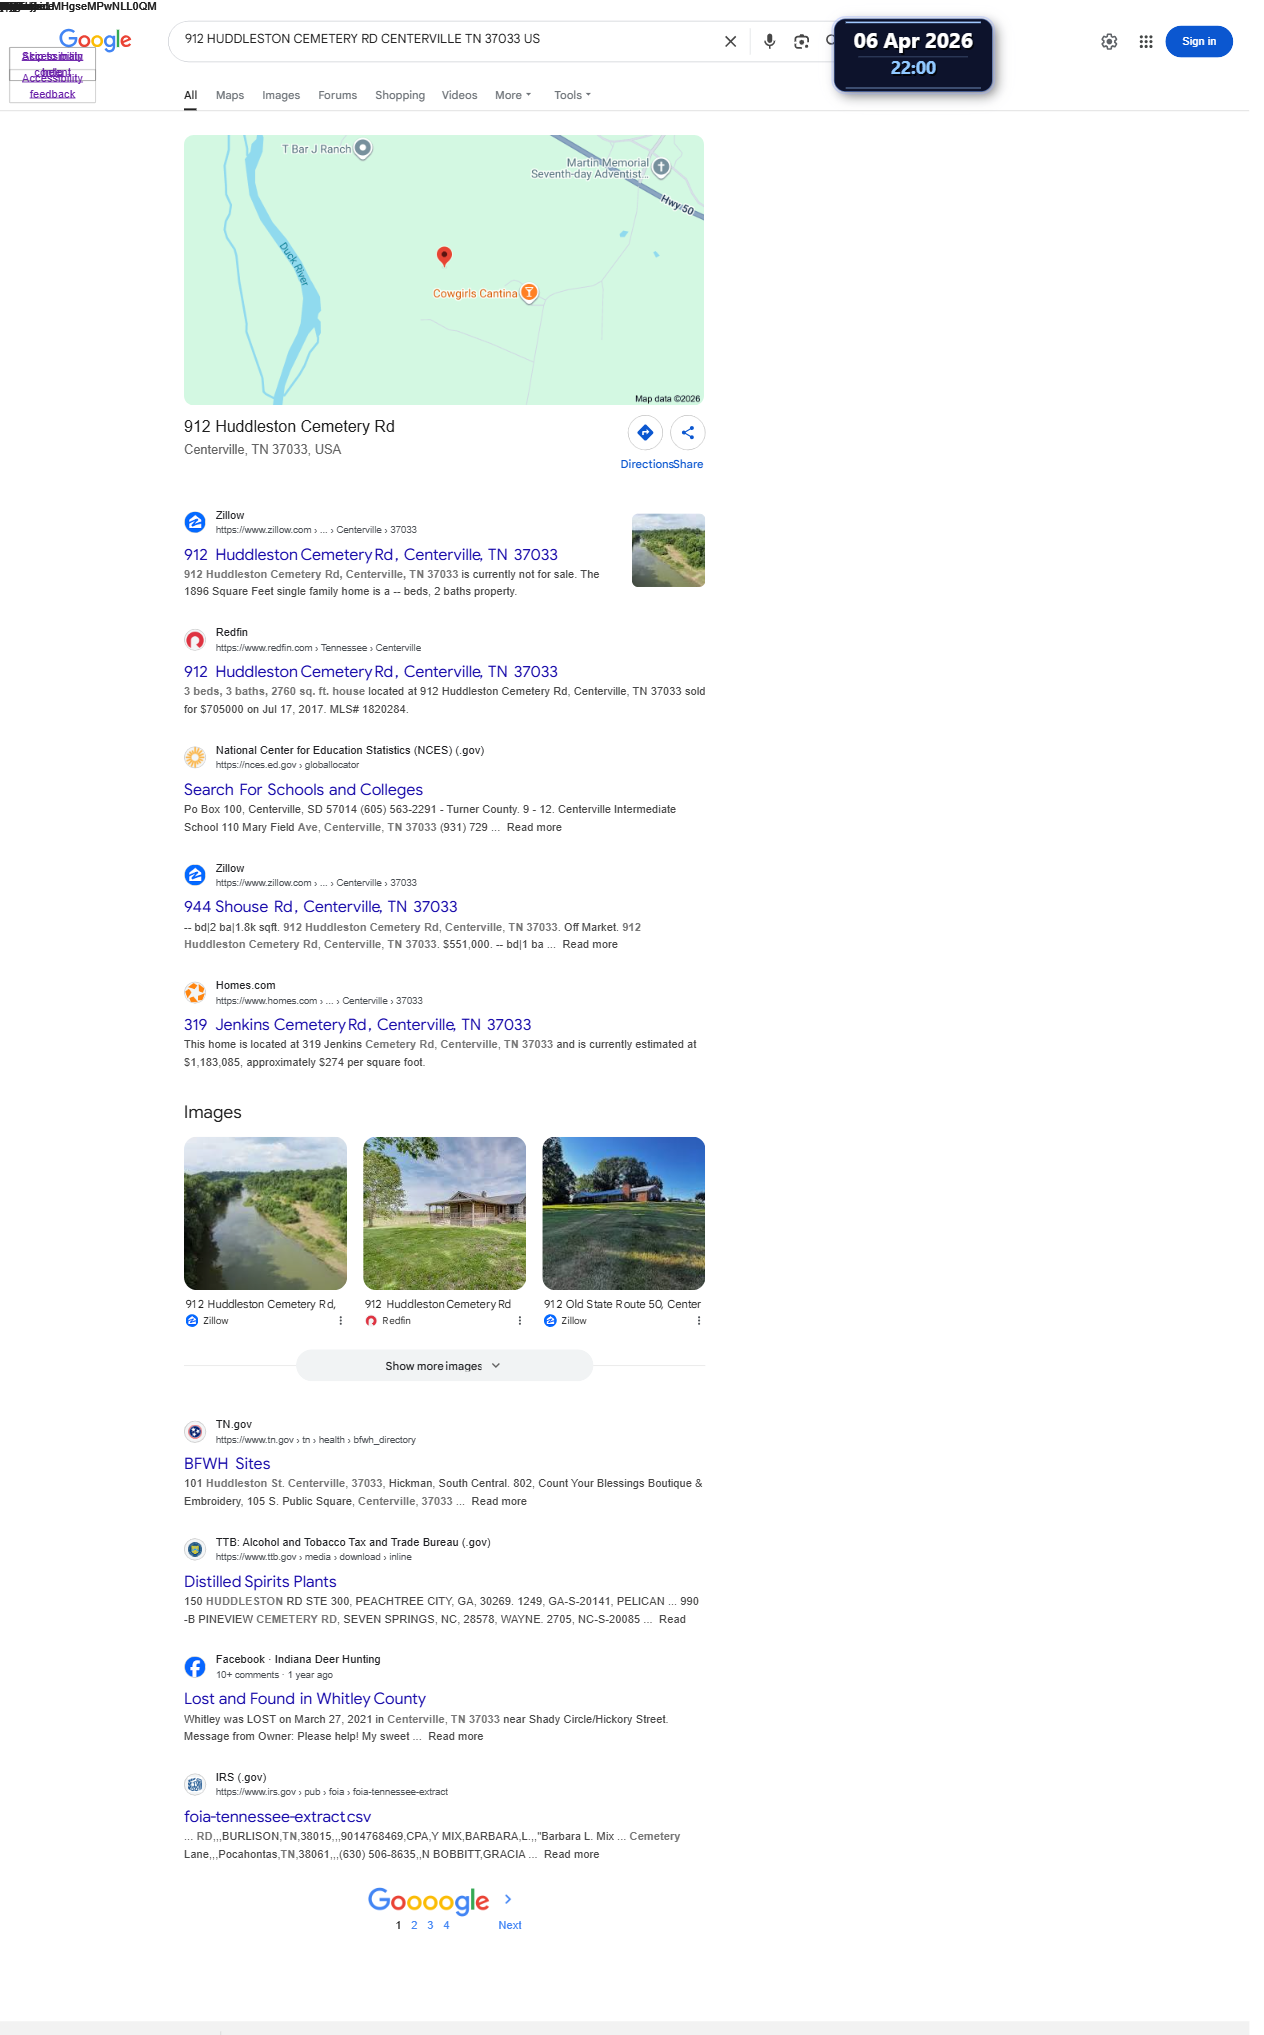Click into the search query input field
Viewport: 1264px width, 2035px height.
pyautogui.click(x=445, y=39)
